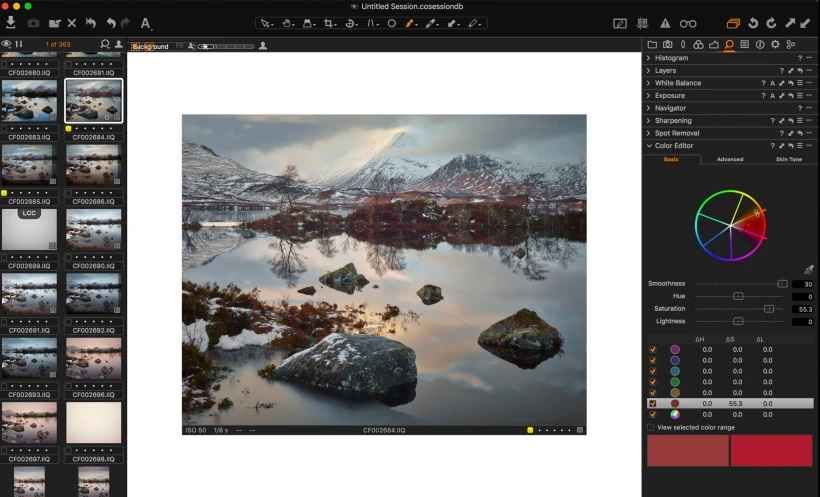Click the focus mask glasses icon
Image resolution: width=820 pixels, height=497 pixels.
688,22
